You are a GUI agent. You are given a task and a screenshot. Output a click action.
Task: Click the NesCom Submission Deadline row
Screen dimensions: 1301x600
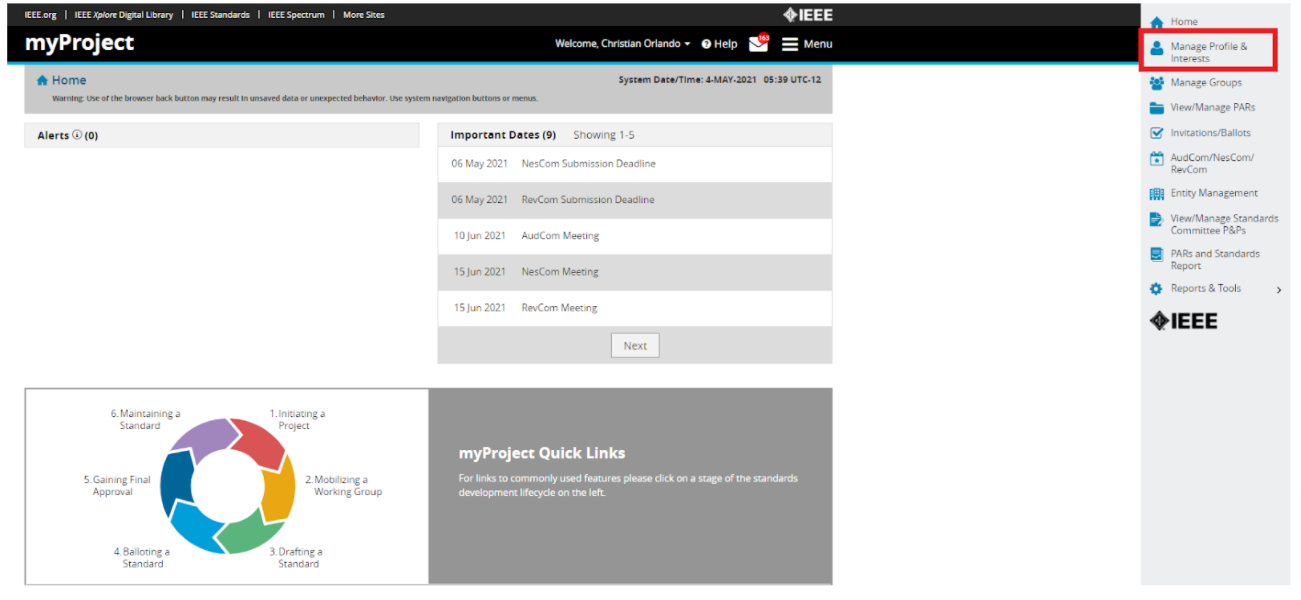click(x=635, y=164)
